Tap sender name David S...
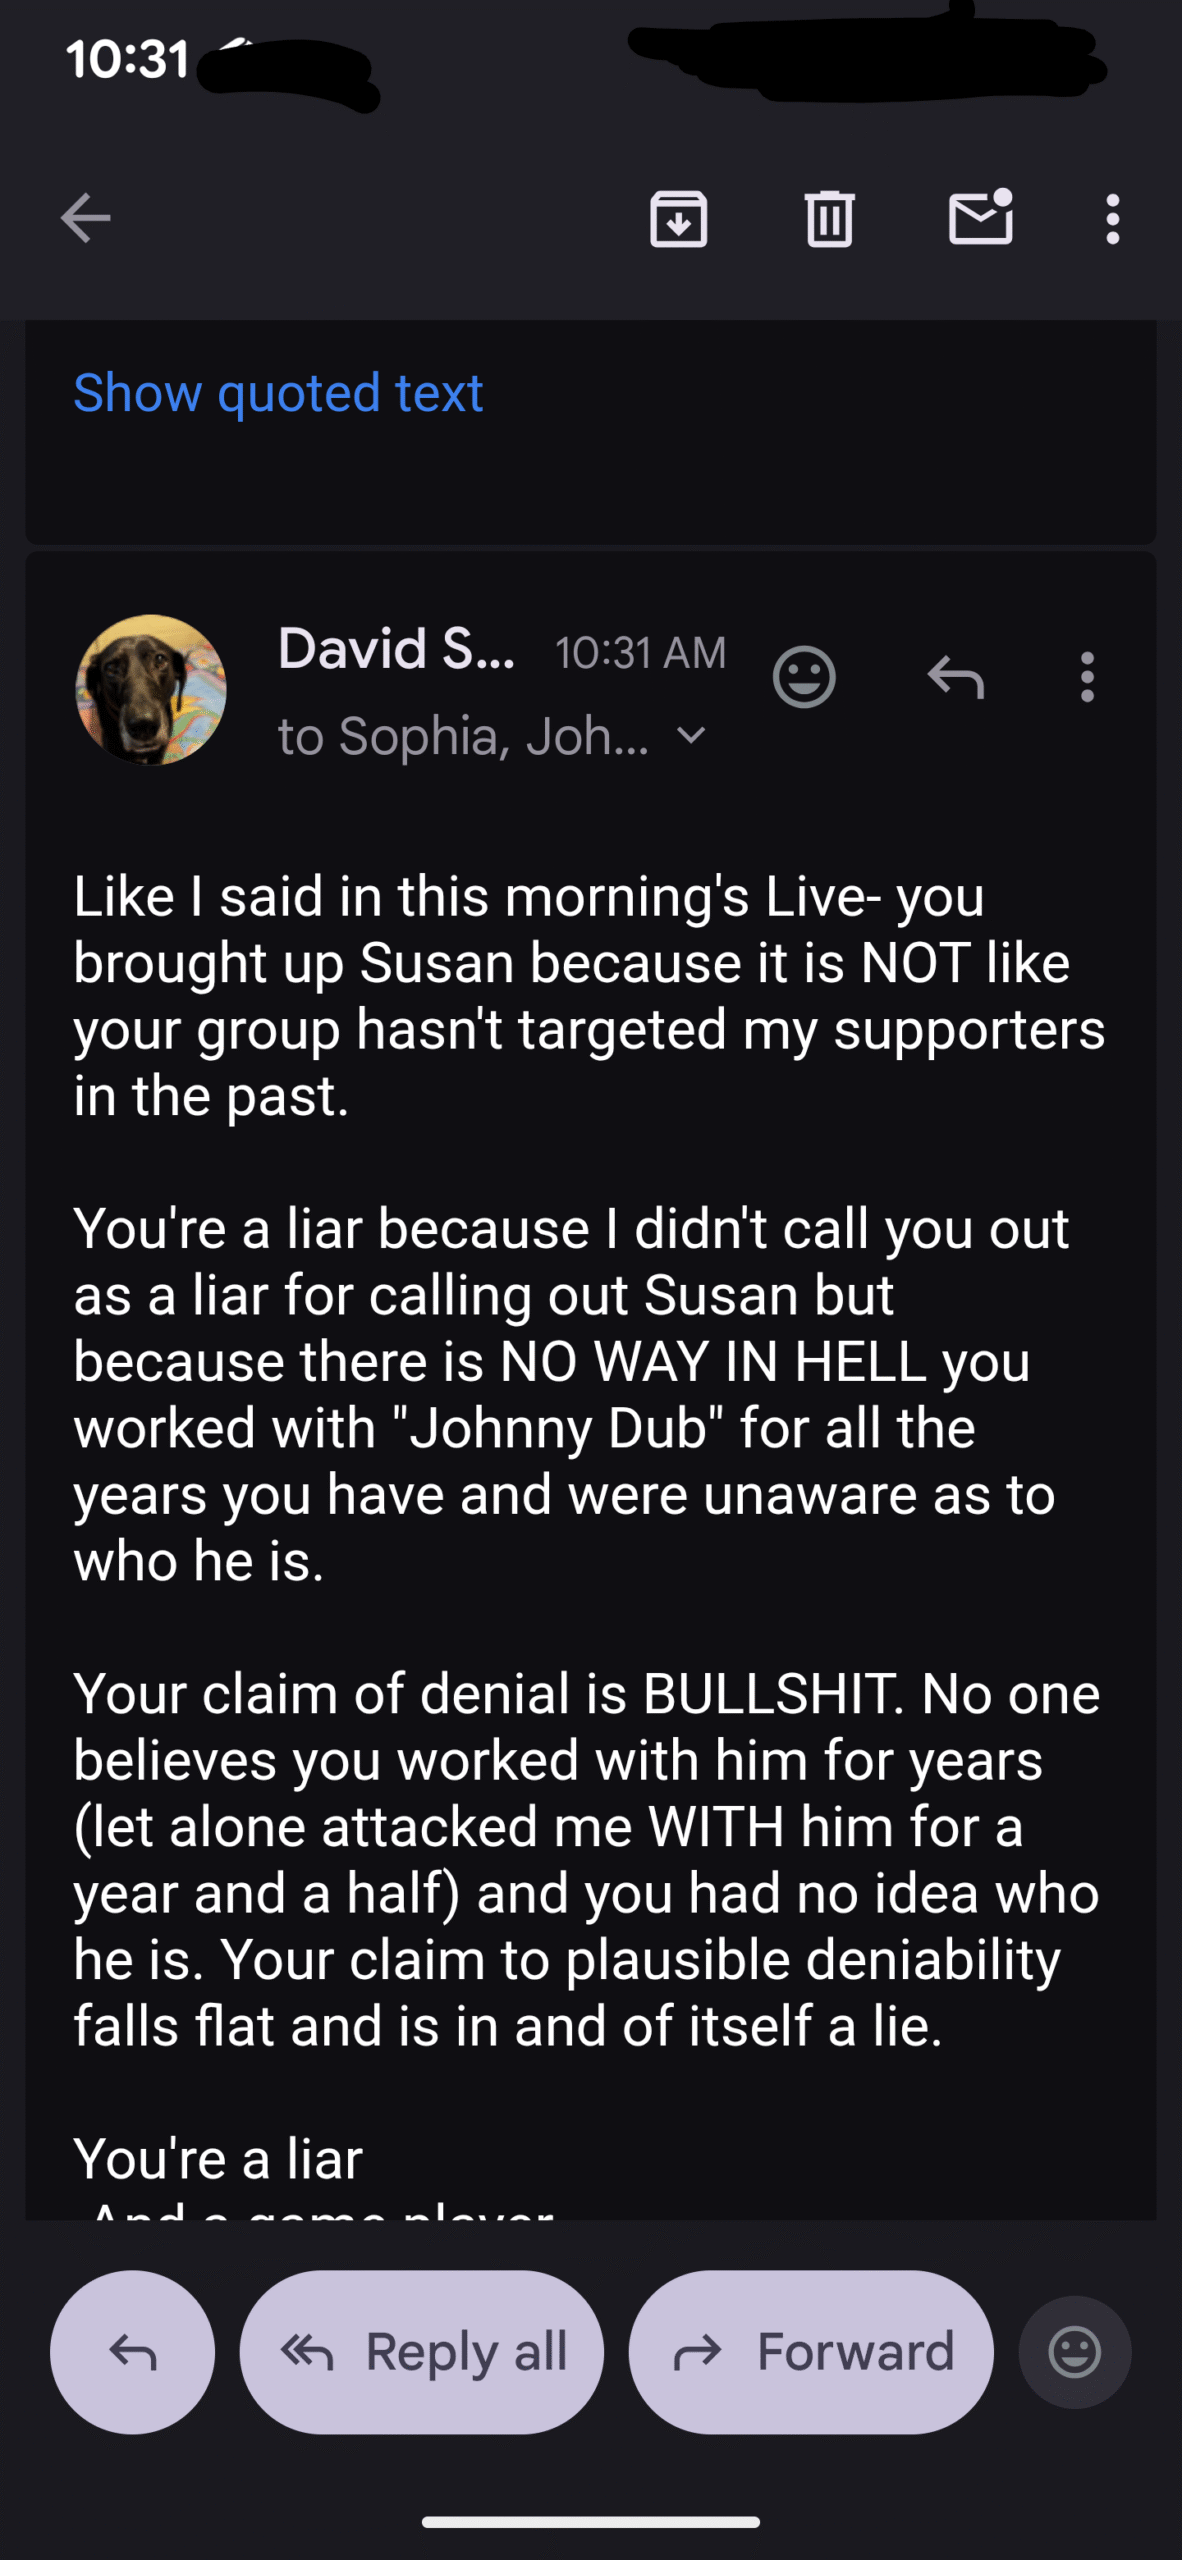The image size is (1182, 2560). point(396,649)
